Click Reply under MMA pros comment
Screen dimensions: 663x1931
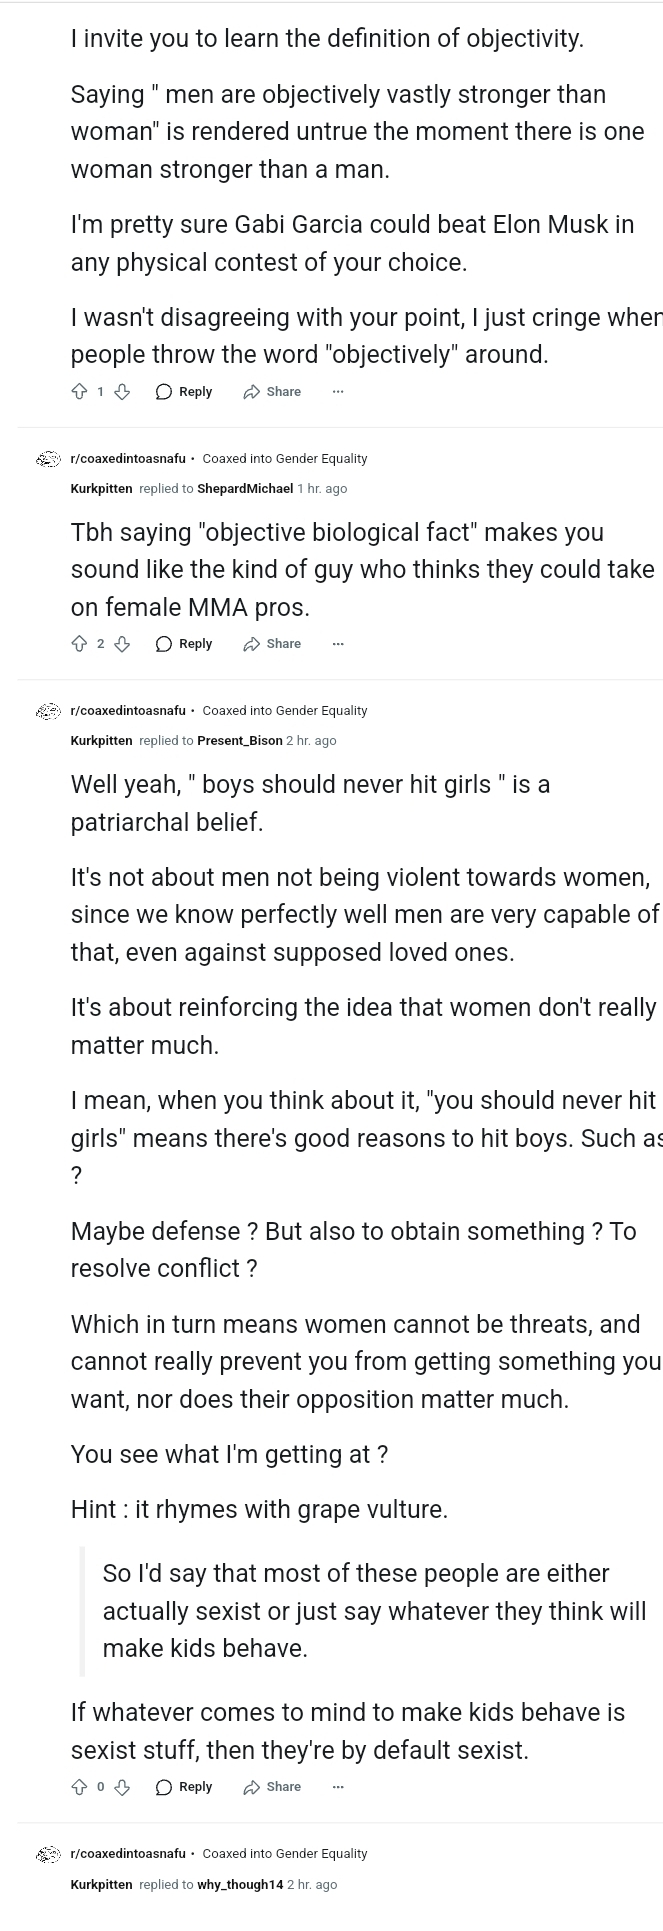tap(184, 644)
